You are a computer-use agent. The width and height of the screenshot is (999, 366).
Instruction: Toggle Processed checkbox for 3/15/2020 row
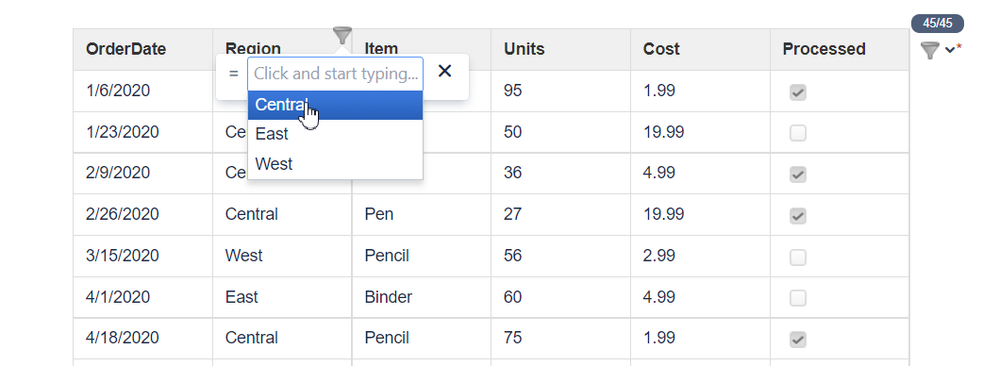coord(798,257)
